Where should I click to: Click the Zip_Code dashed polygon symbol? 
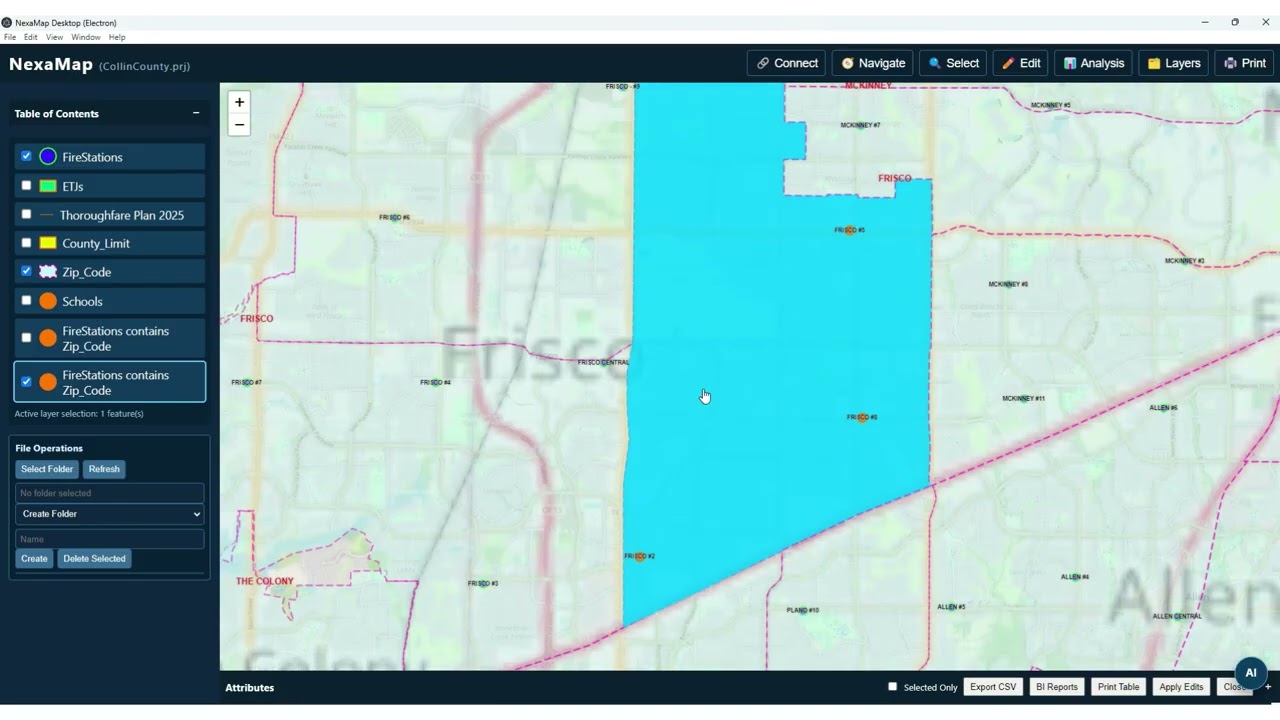pos(48,272)
